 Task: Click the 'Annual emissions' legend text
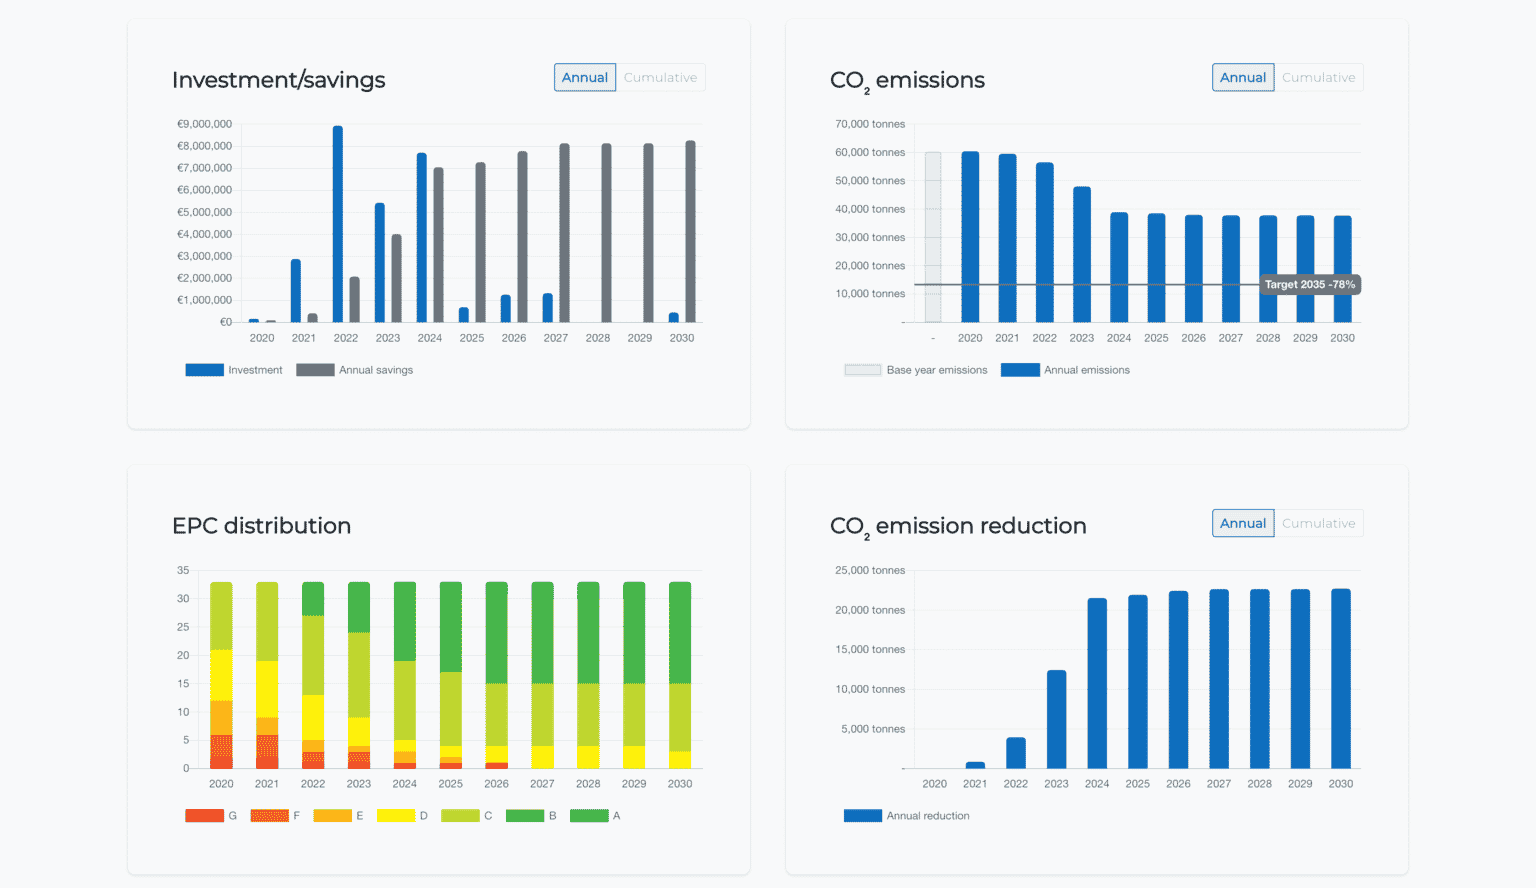(1087, 370)
